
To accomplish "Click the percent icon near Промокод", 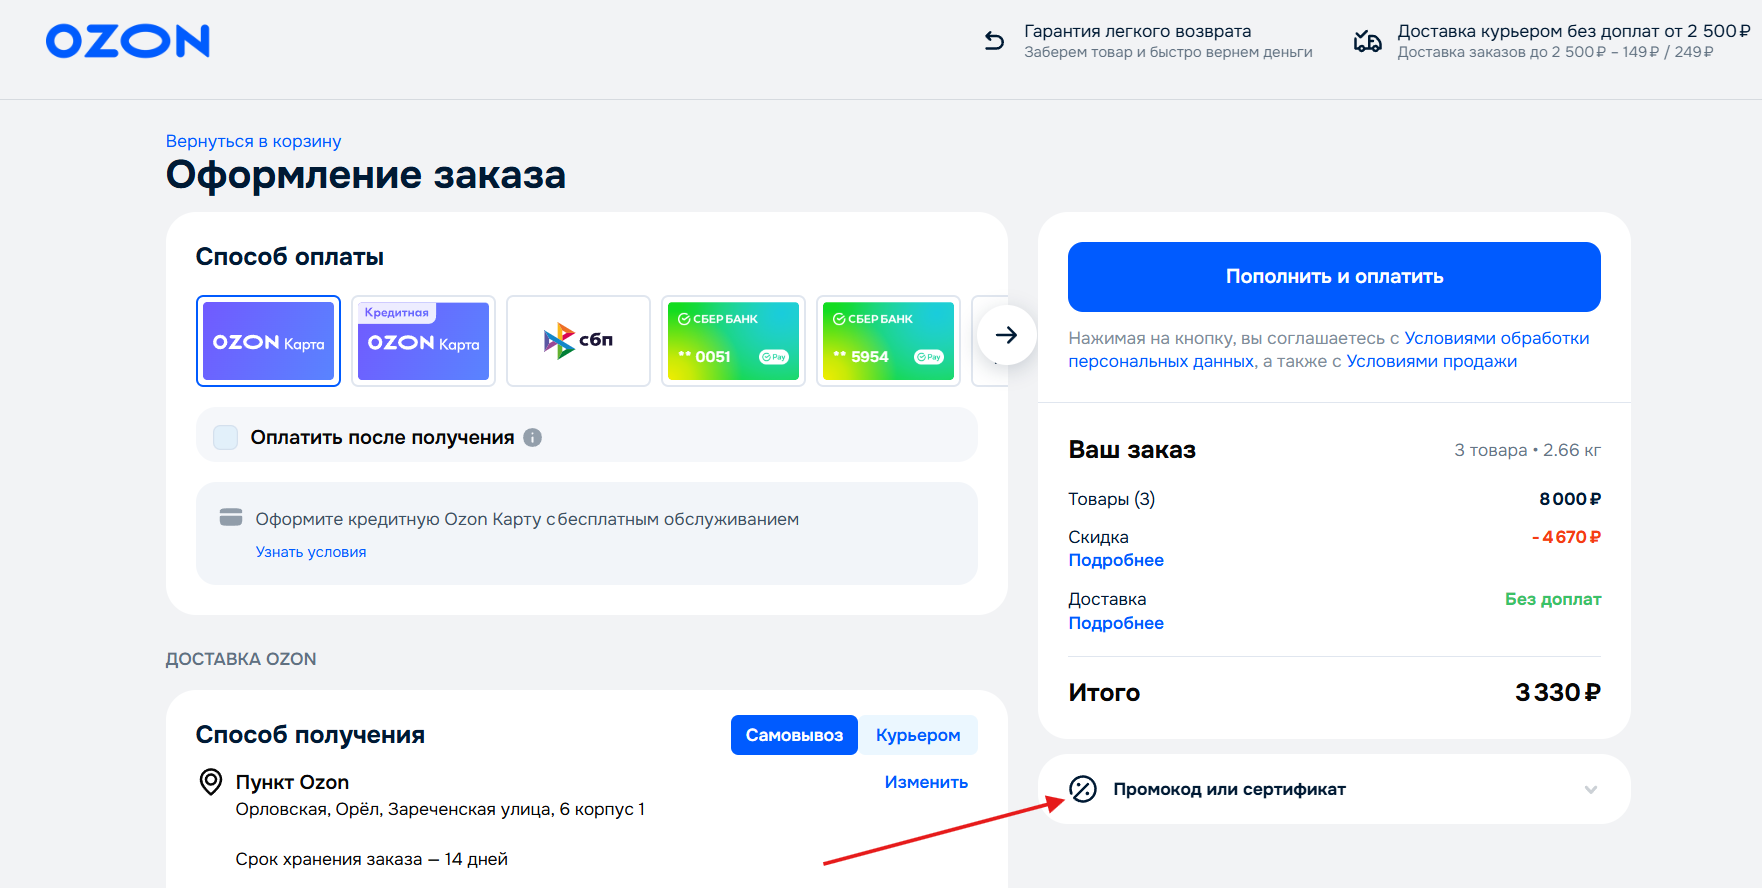I will (x=1083, y=789).
